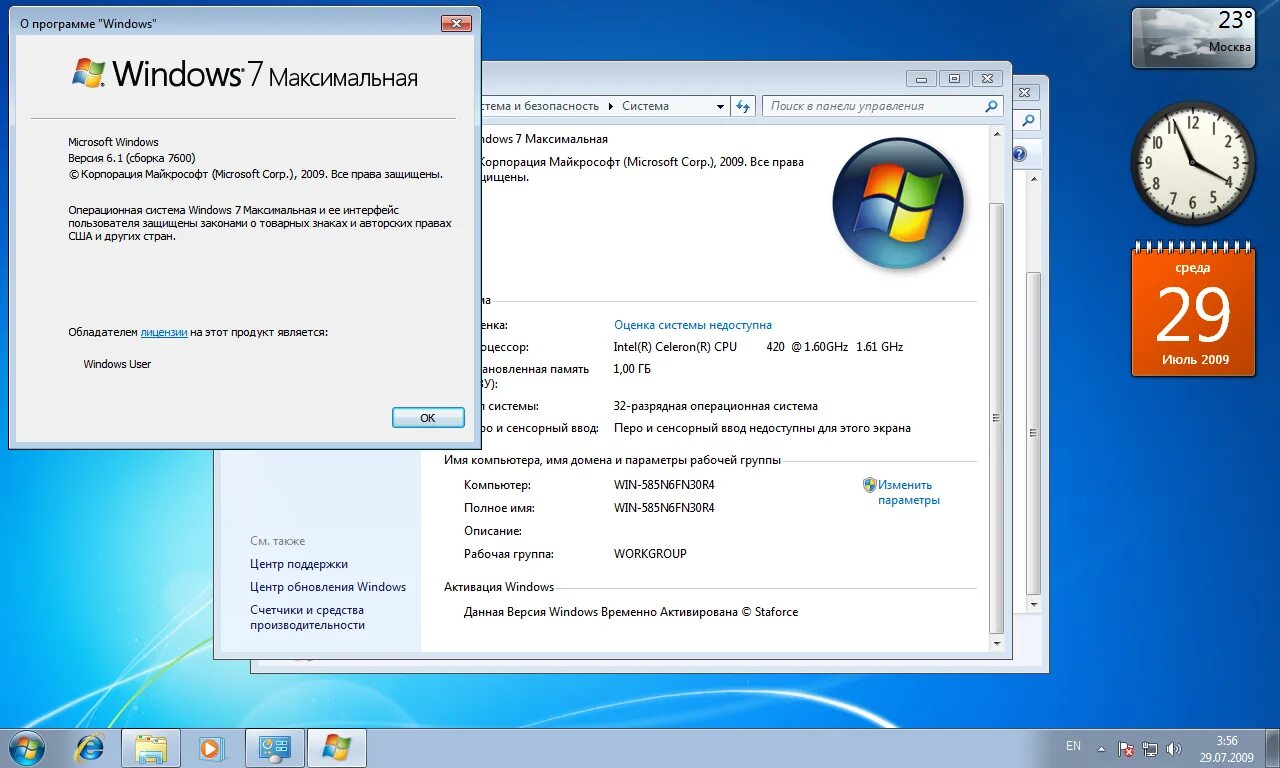1280x768 pixels.
Task: Click 32-разрядная операционная система text
Action: point(715,406)
